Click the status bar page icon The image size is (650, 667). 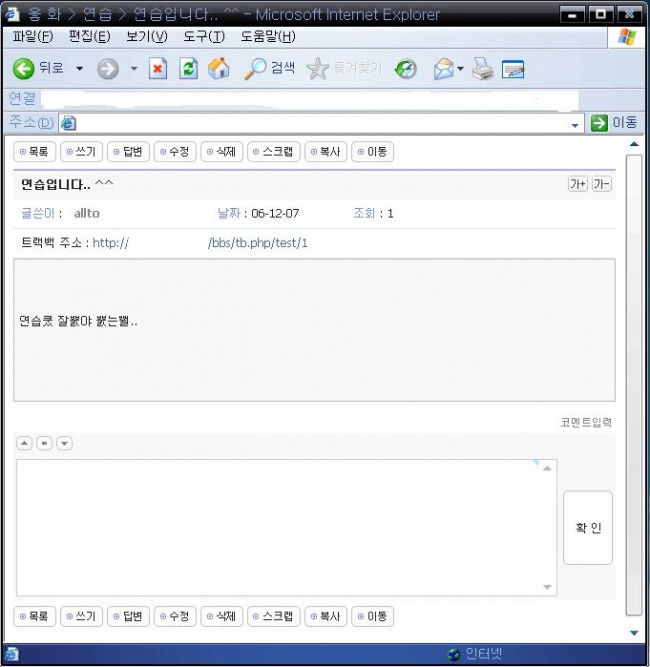[x=11, y=654]
